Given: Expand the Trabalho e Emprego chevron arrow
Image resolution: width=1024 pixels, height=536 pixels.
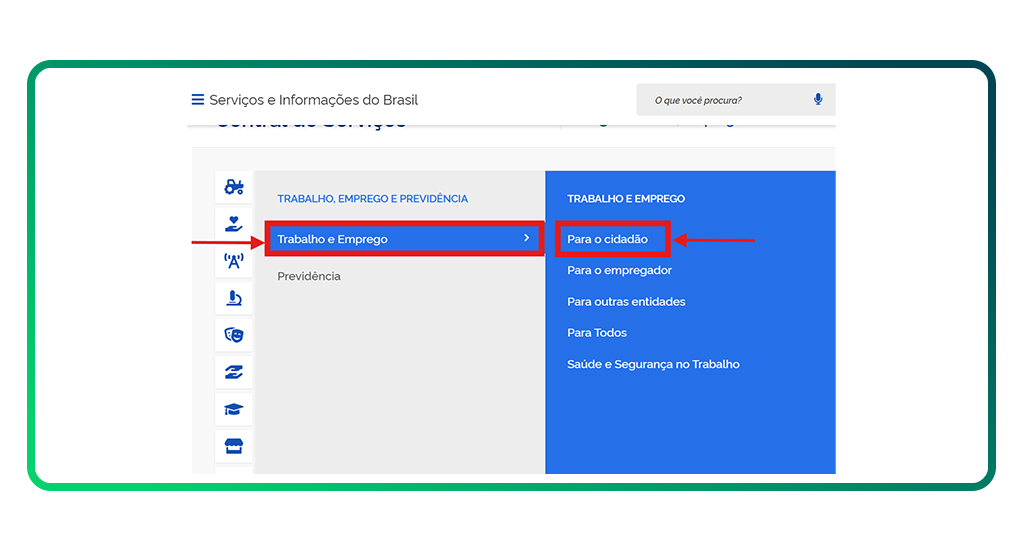Looking at the screenshot, I should (526, 238).
